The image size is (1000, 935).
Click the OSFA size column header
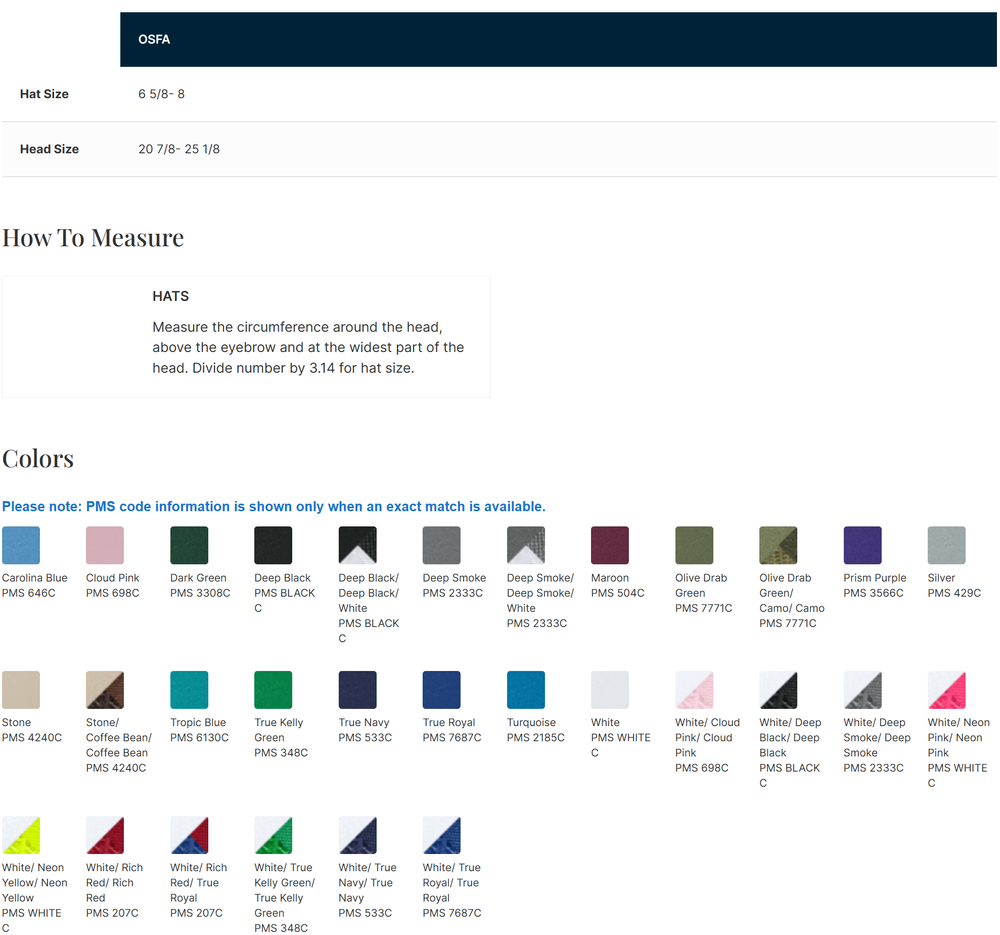pyautogui.click(x=154, y=40)
